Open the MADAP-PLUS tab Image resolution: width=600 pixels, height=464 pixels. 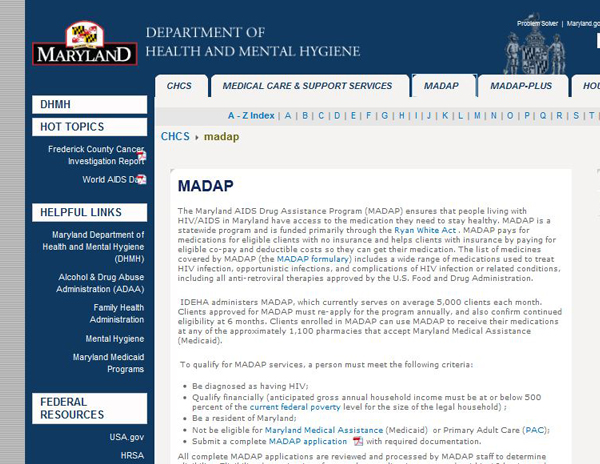523,86
